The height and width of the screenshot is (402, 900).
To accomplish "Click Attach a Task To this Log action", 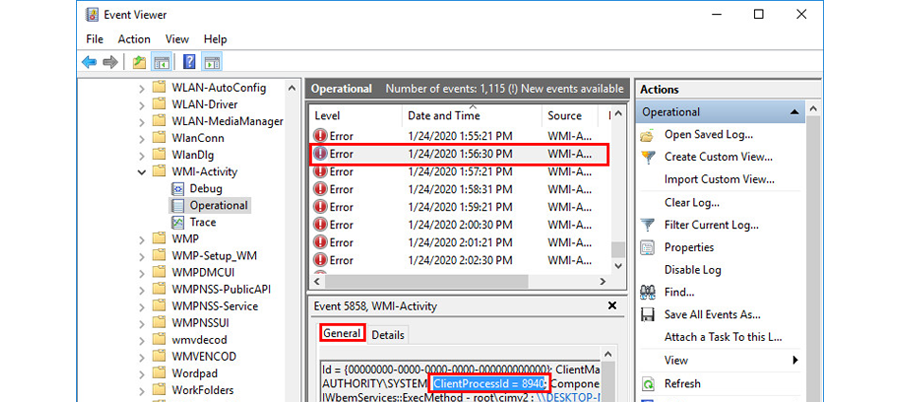I will point(723,337).
